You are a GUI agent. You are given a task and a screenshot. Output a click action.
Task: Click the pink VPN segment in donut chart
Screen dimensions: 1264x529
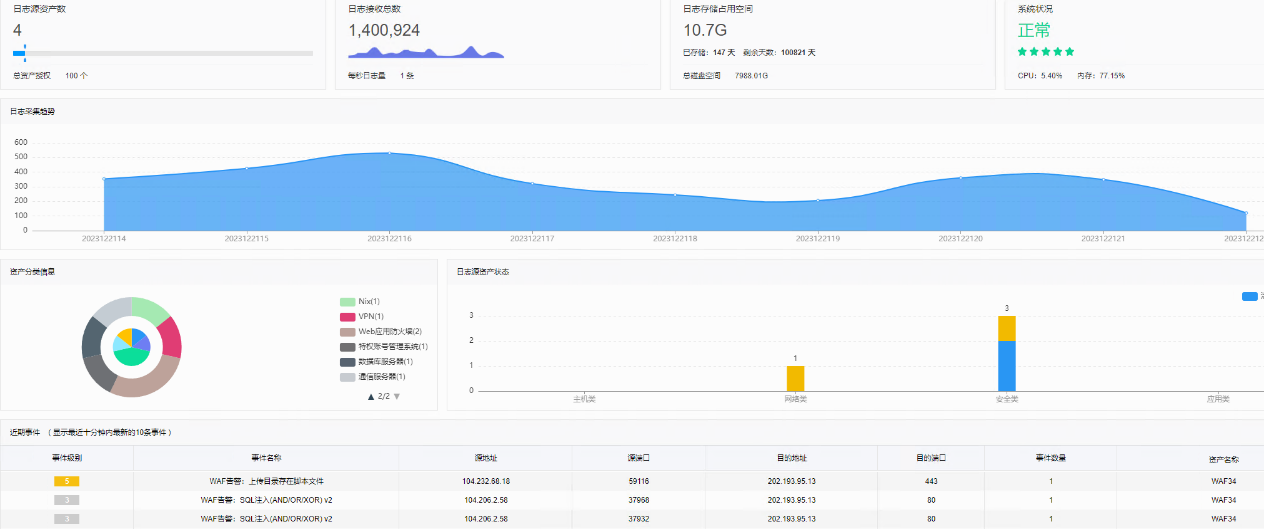[x=170, y=338]
